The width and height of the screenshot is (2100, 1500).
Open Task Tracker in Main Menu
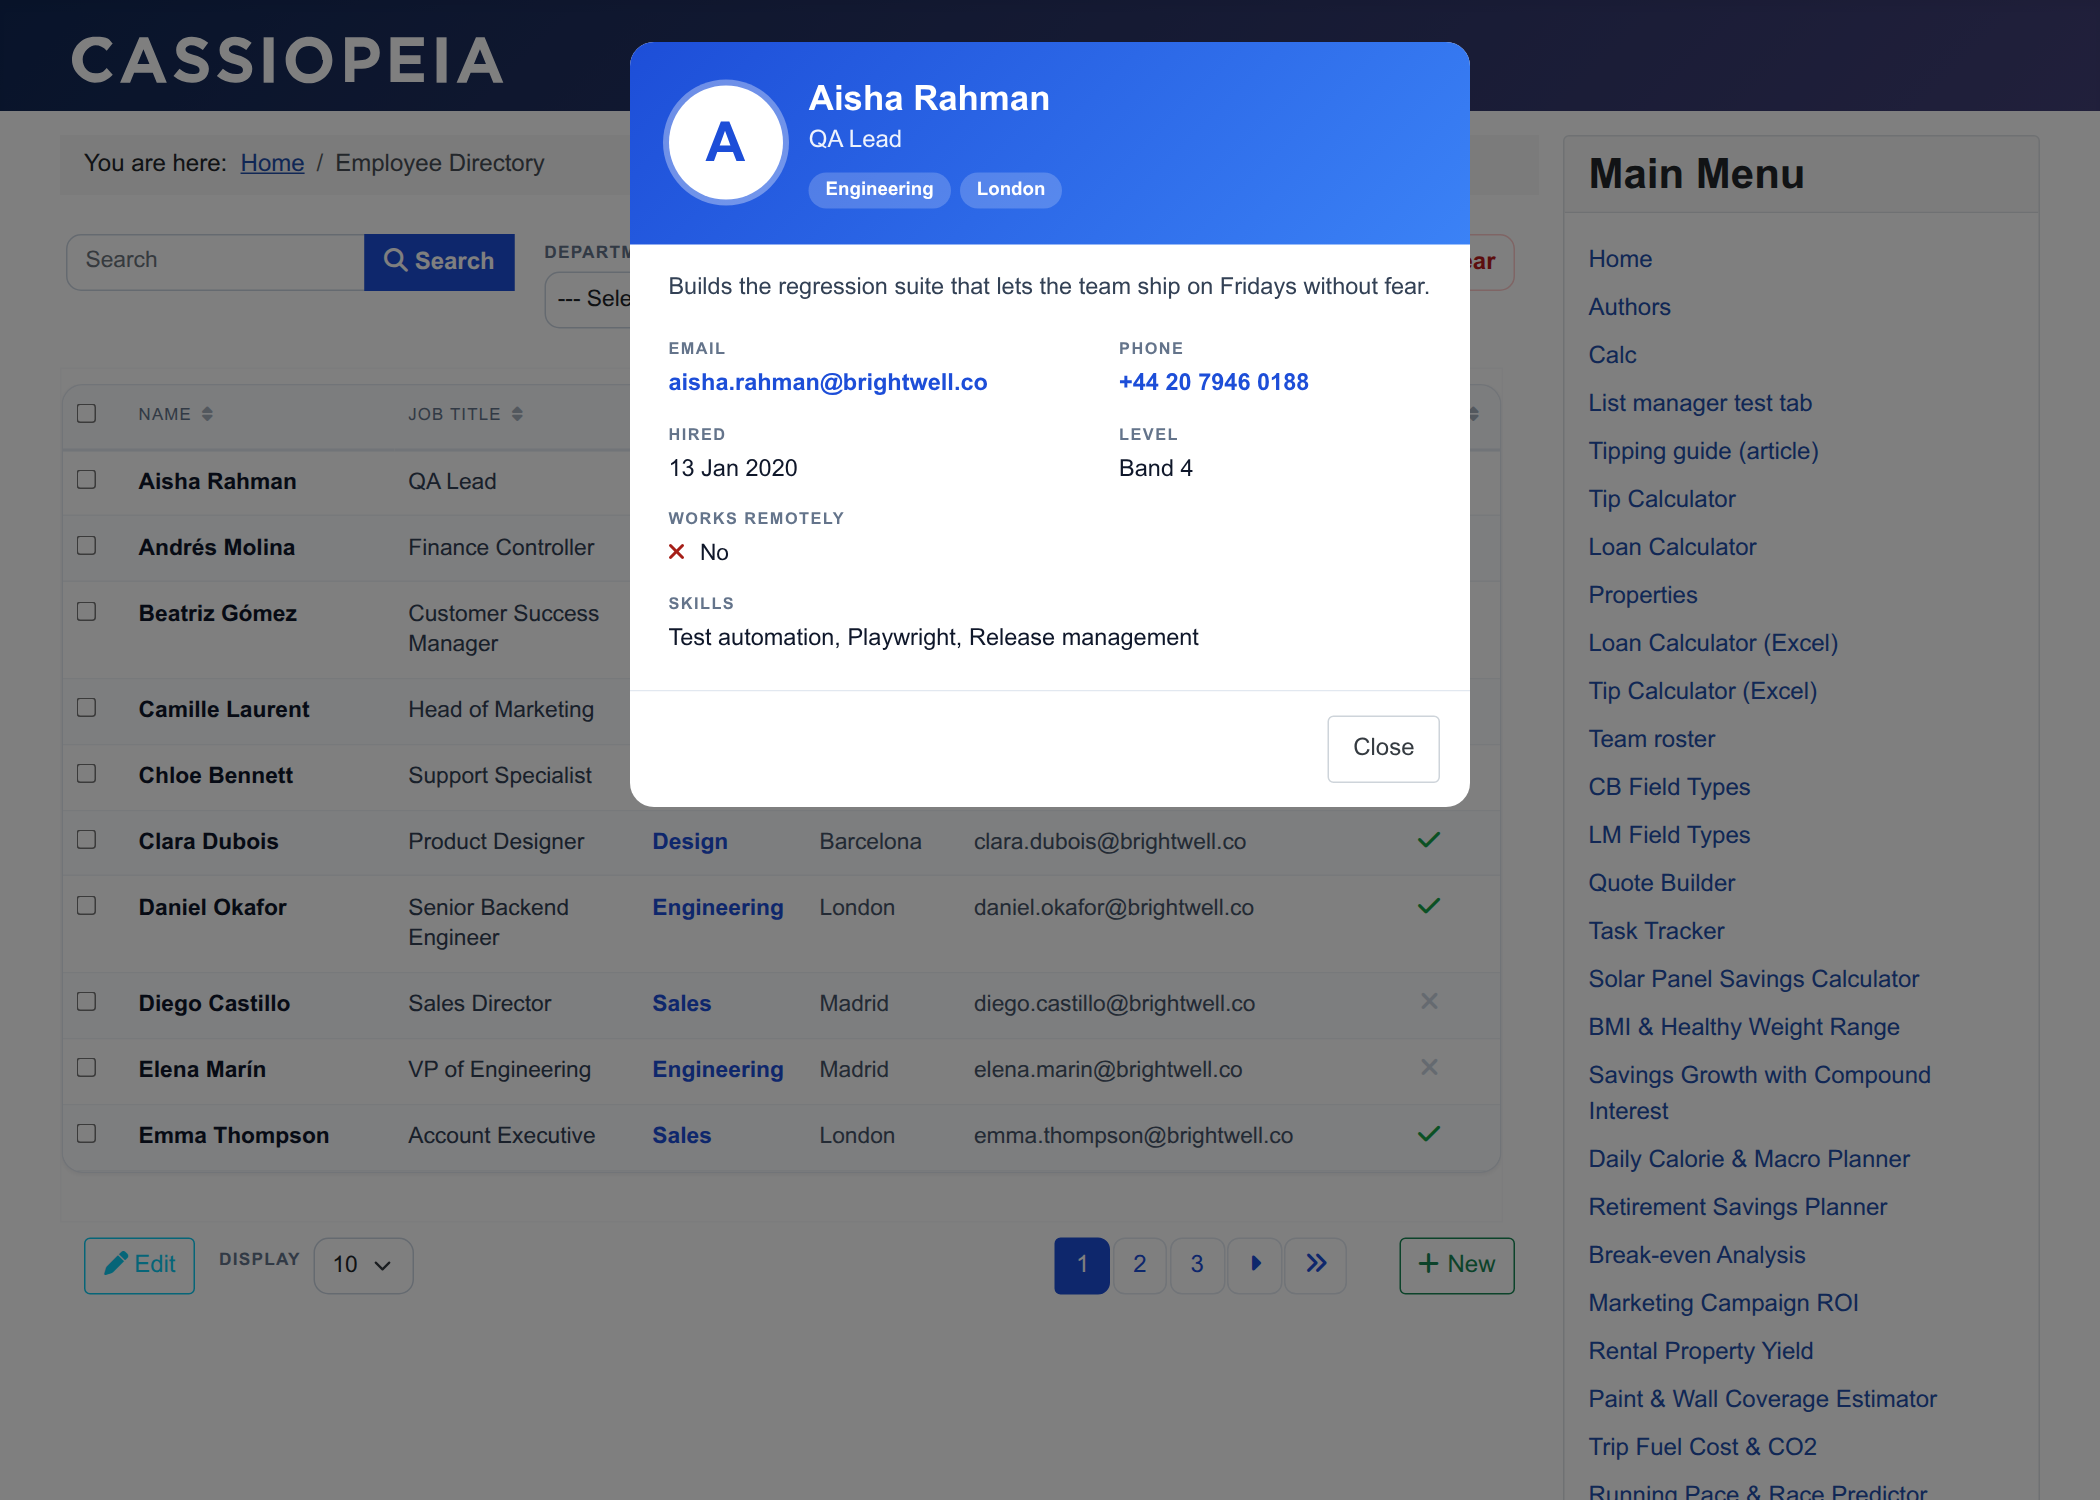(1657, 931)
